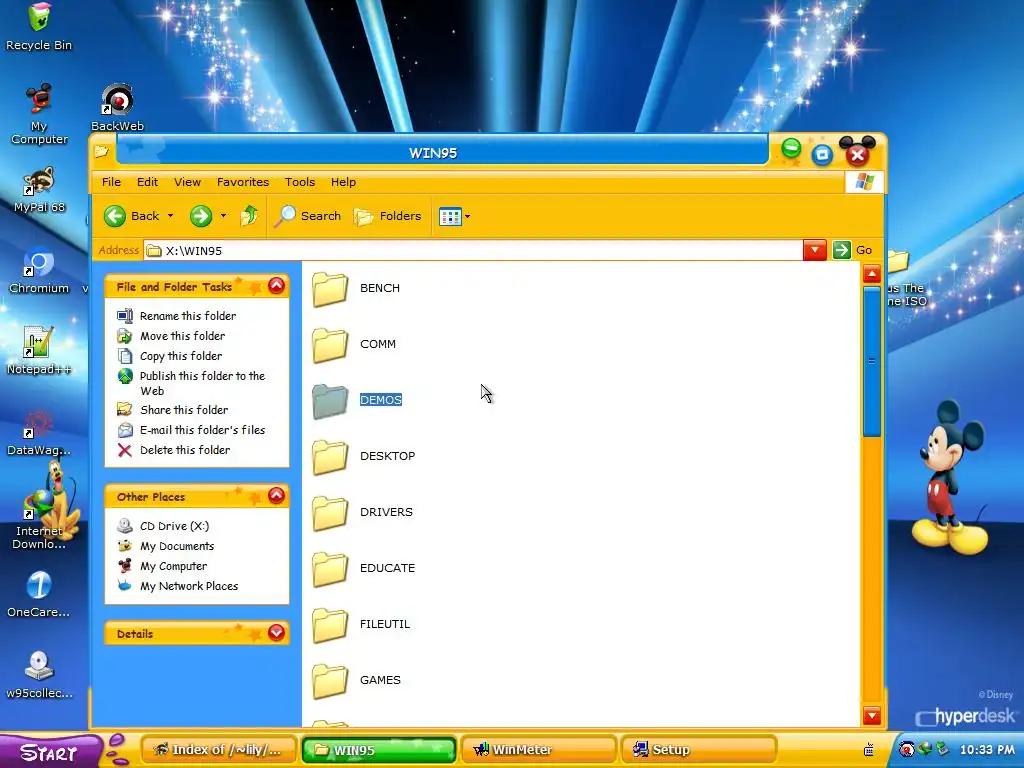This screenshot has width=1024, height=768.
Task: Click the scrollbar down arrow
Action: [872, 715]
